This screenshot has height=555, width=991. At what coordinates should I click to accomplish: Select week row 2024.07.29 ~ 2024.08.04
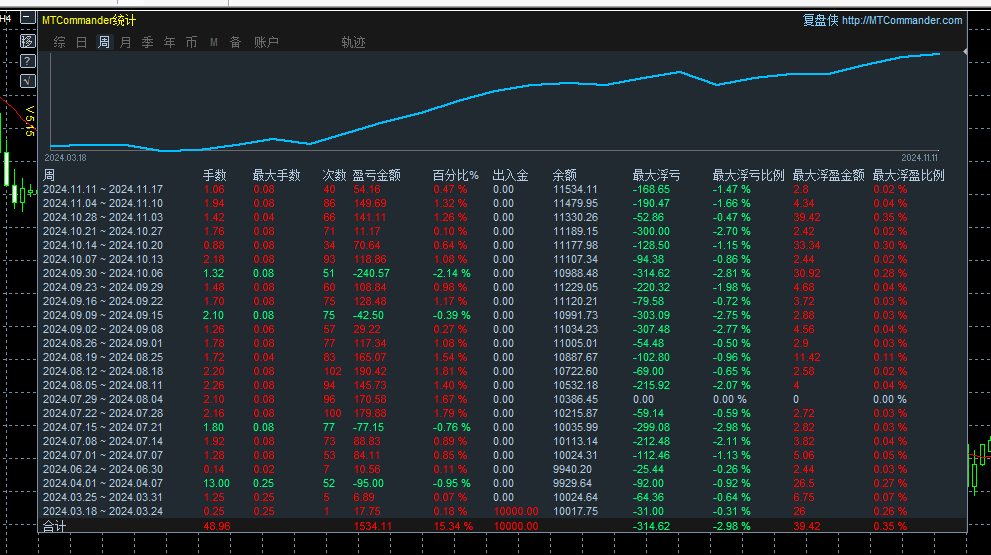pos(502,399)
